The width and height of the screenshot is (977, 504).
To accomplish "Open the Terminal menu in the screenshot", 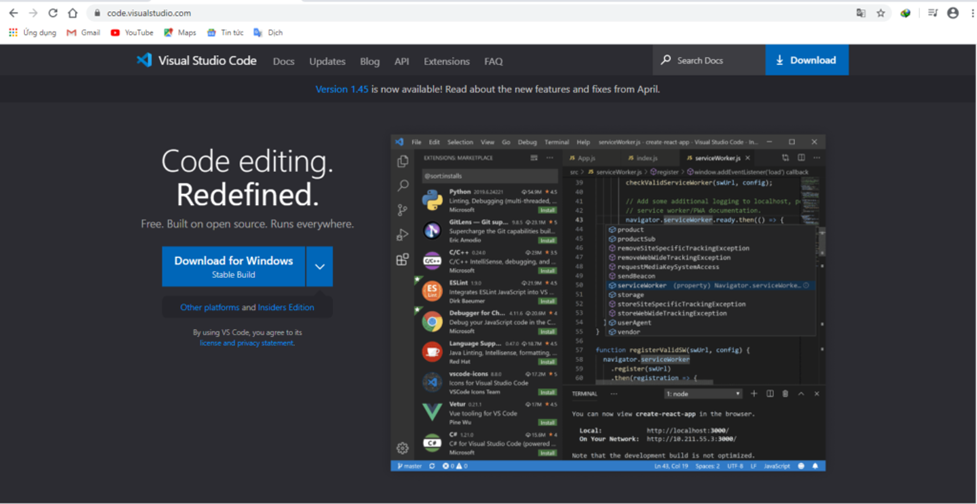I will (x=556, y=142).
